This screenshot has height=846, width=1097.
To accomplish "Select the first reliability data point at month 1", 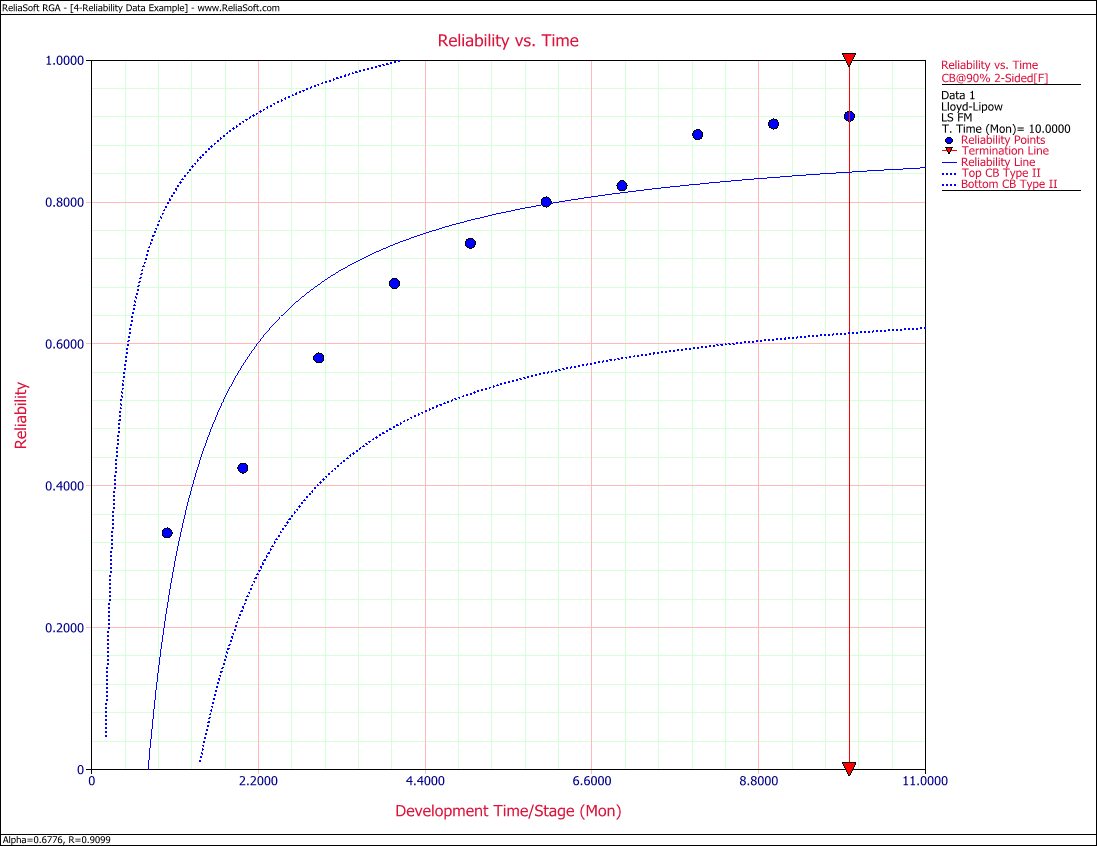I will (x=167, y=533).
